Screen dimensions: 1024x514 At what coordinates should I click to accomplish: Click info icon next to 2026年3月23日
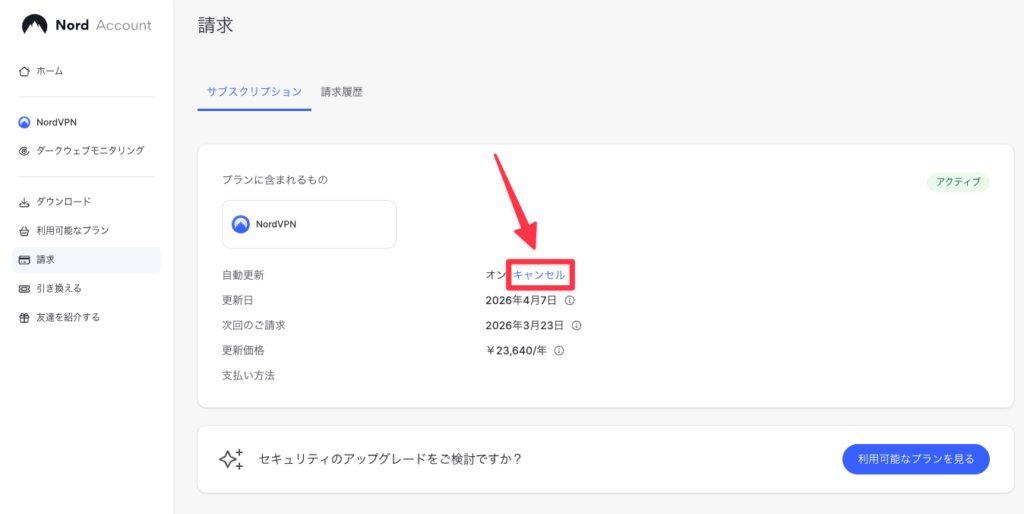577,325
